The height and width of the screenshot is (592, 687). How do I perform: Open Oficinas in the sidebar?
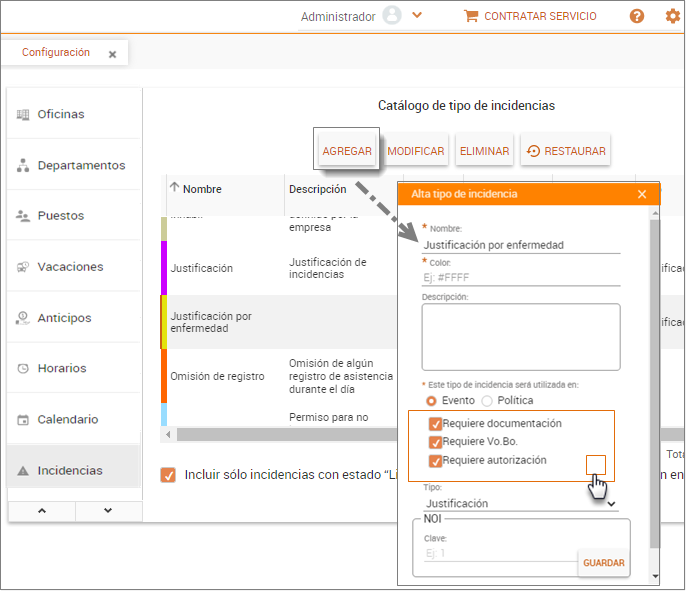point(61,114)
